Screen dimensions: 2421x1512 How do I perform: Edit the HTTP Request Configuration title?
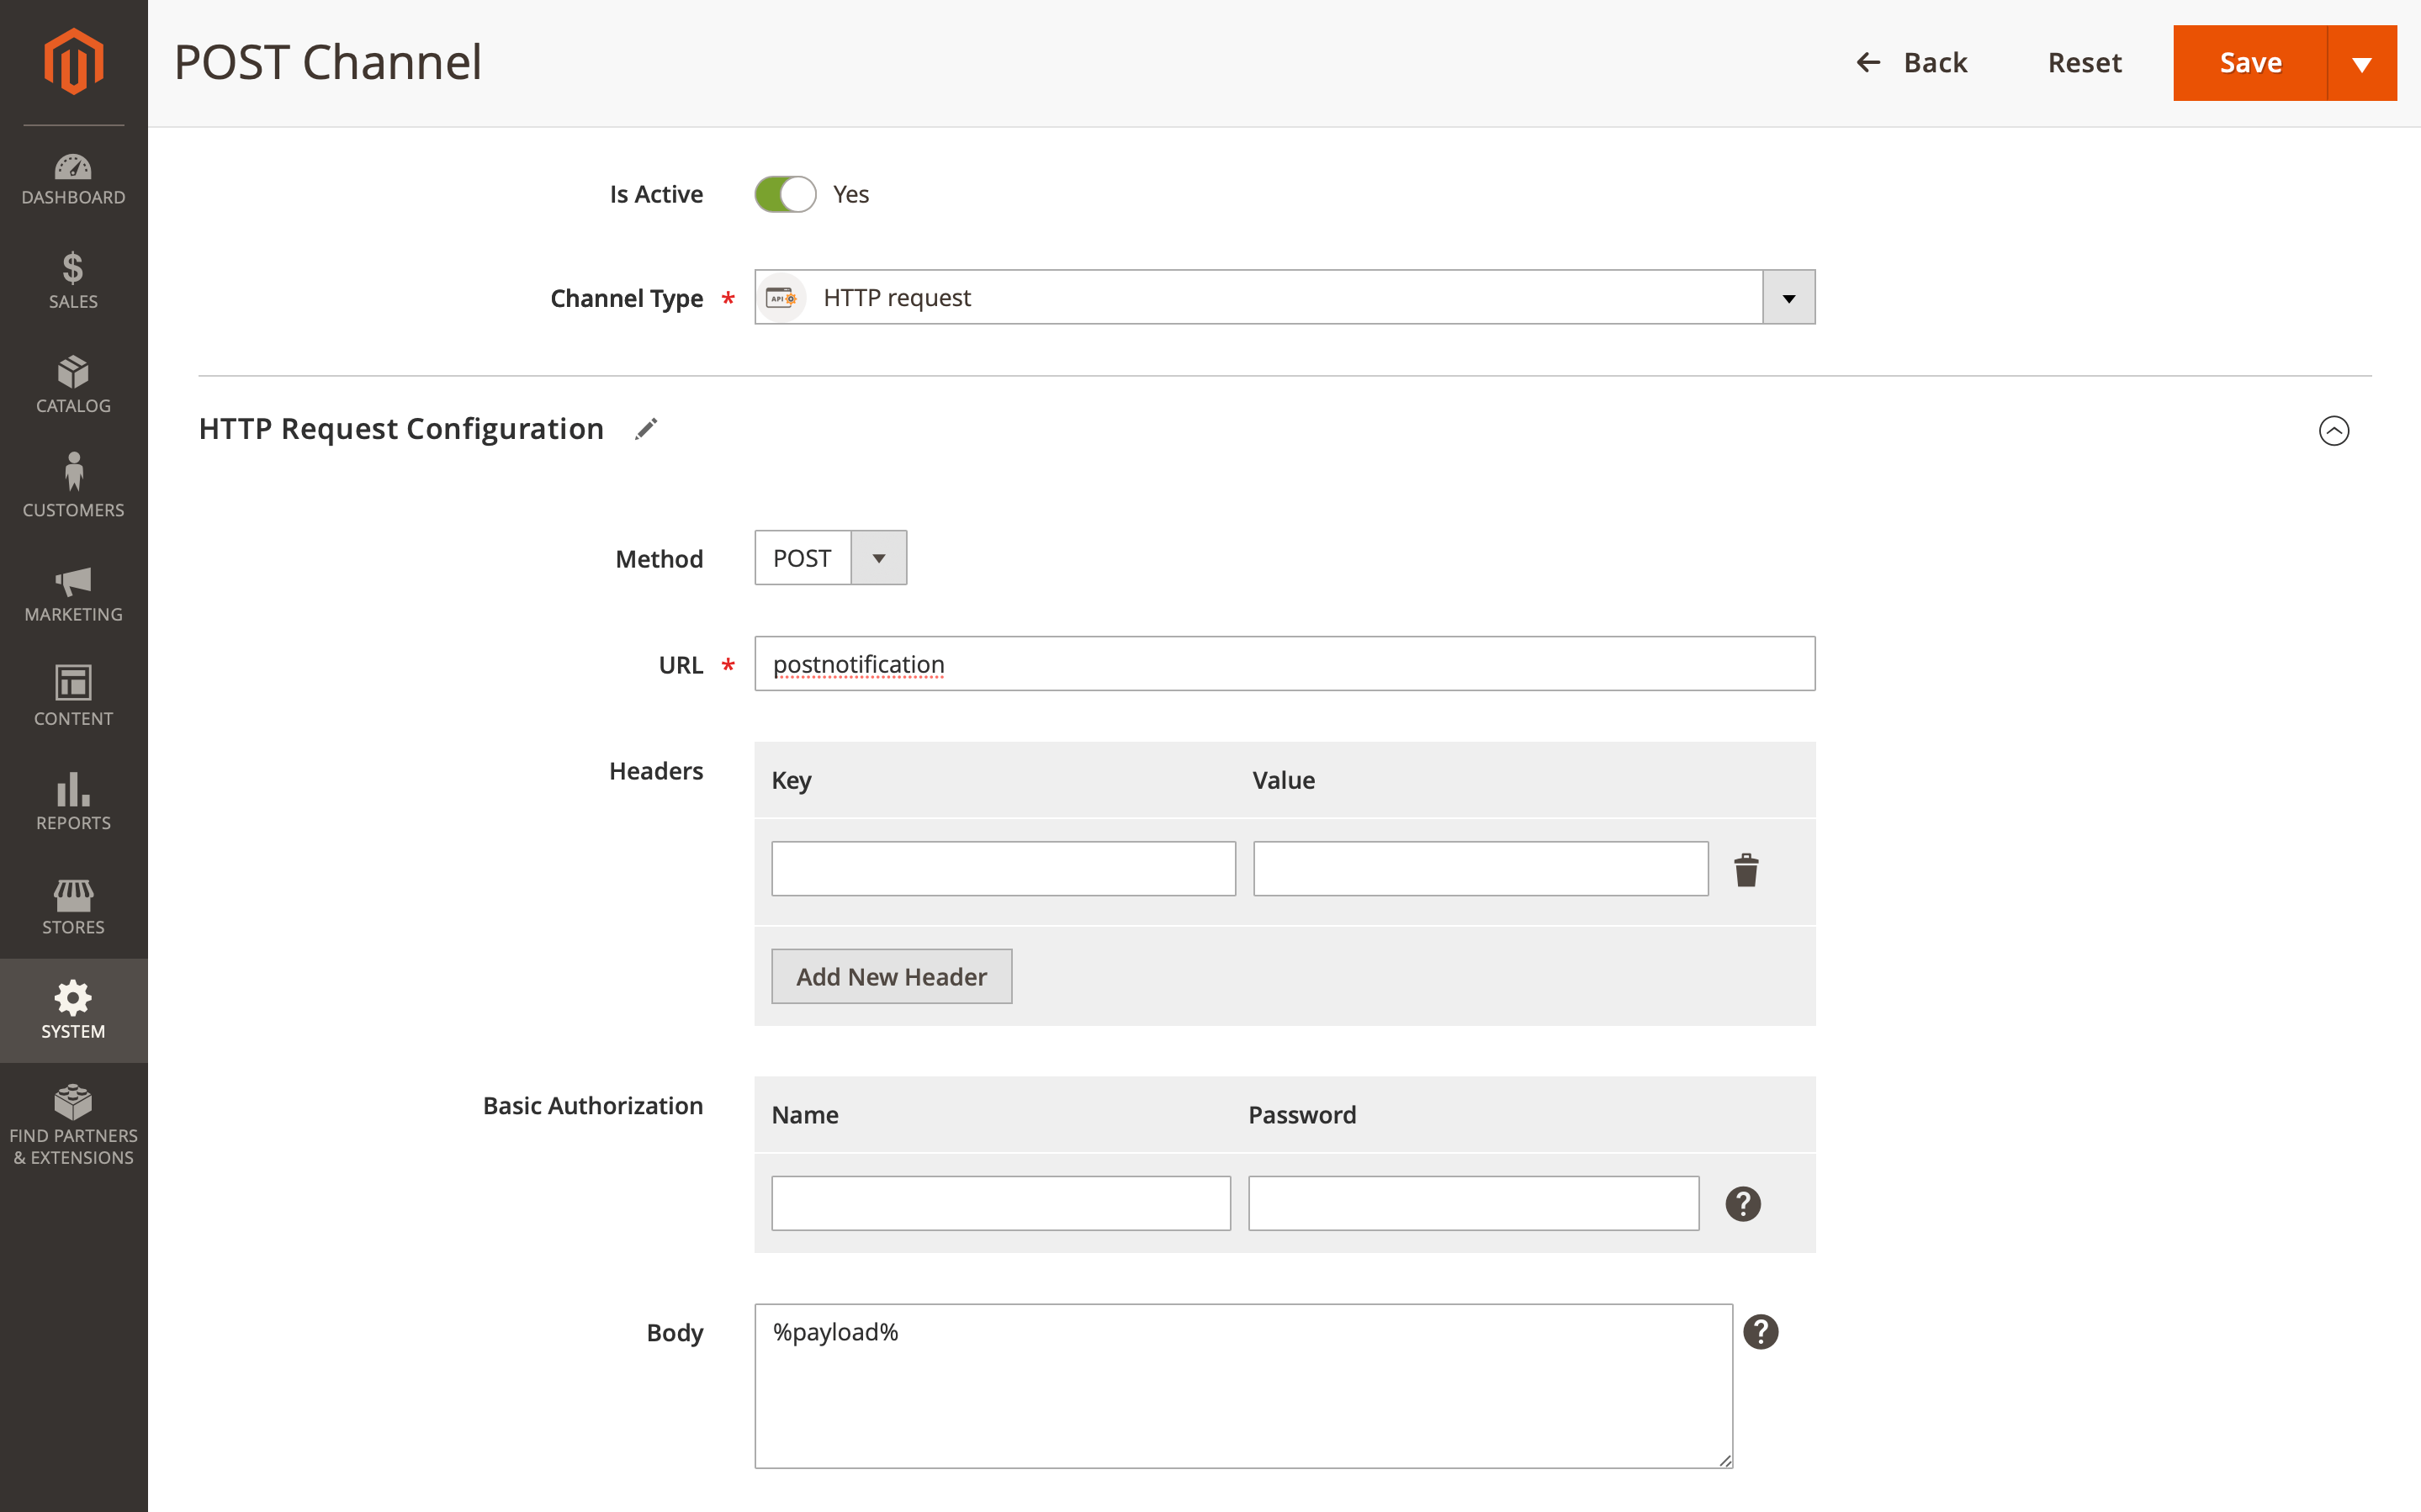pos(645,428)
